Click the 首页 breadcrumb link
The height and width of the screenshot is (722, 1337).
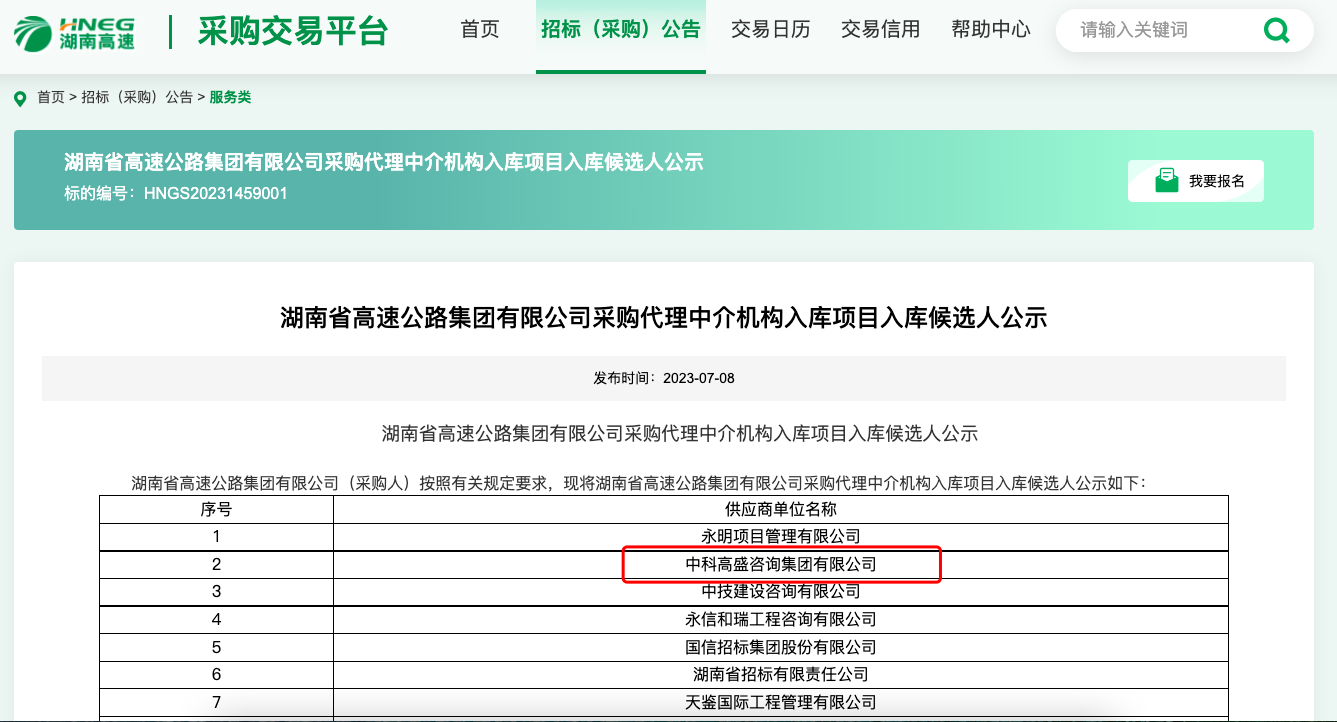(51, 98)
